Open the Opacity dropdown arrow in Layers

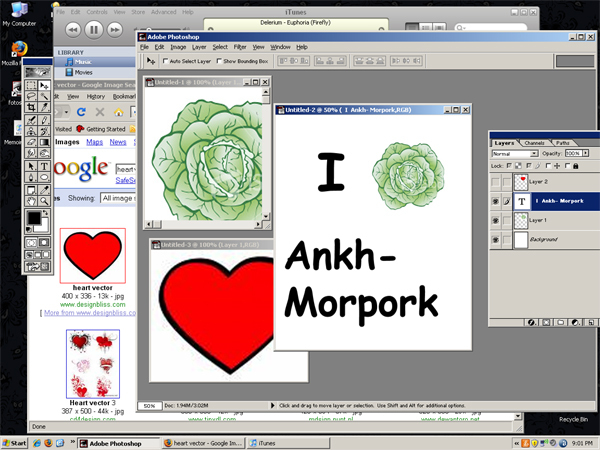pyautogui.click(x=587, y=154)
